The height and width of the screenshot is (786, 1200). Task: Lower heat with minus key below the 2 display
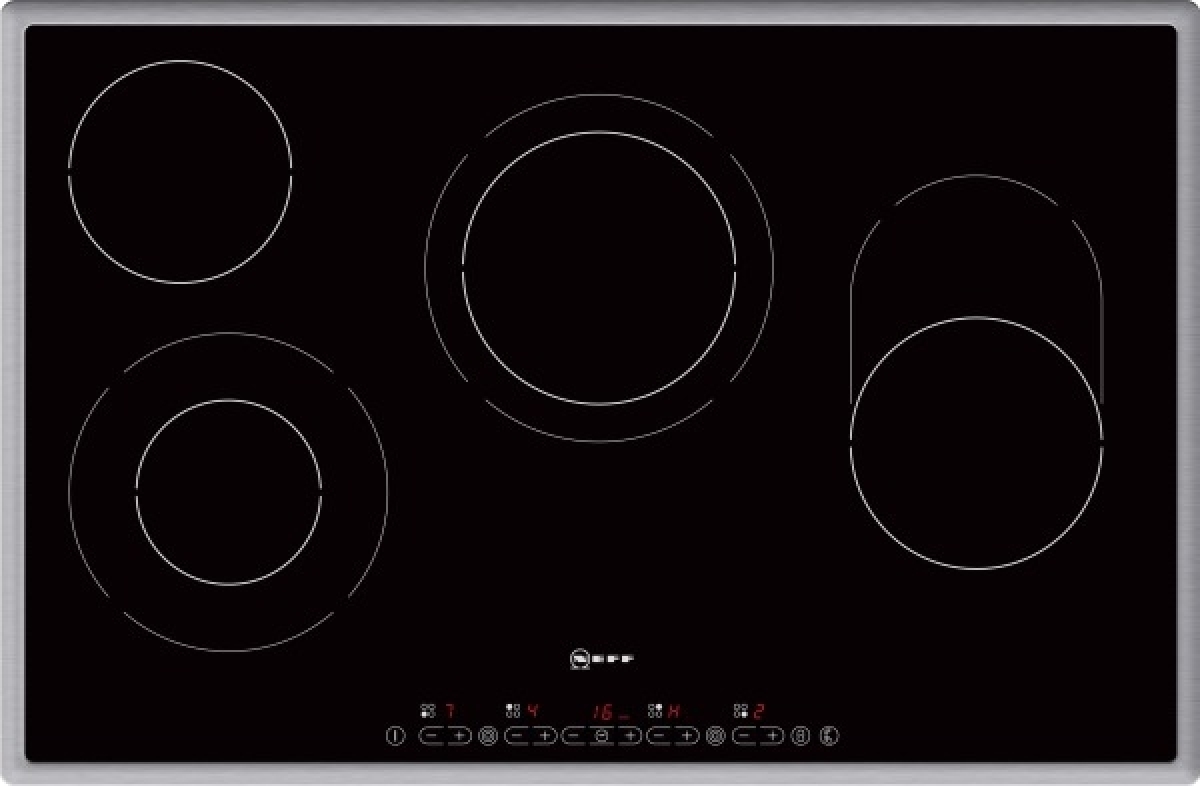(x=744, y=736)
